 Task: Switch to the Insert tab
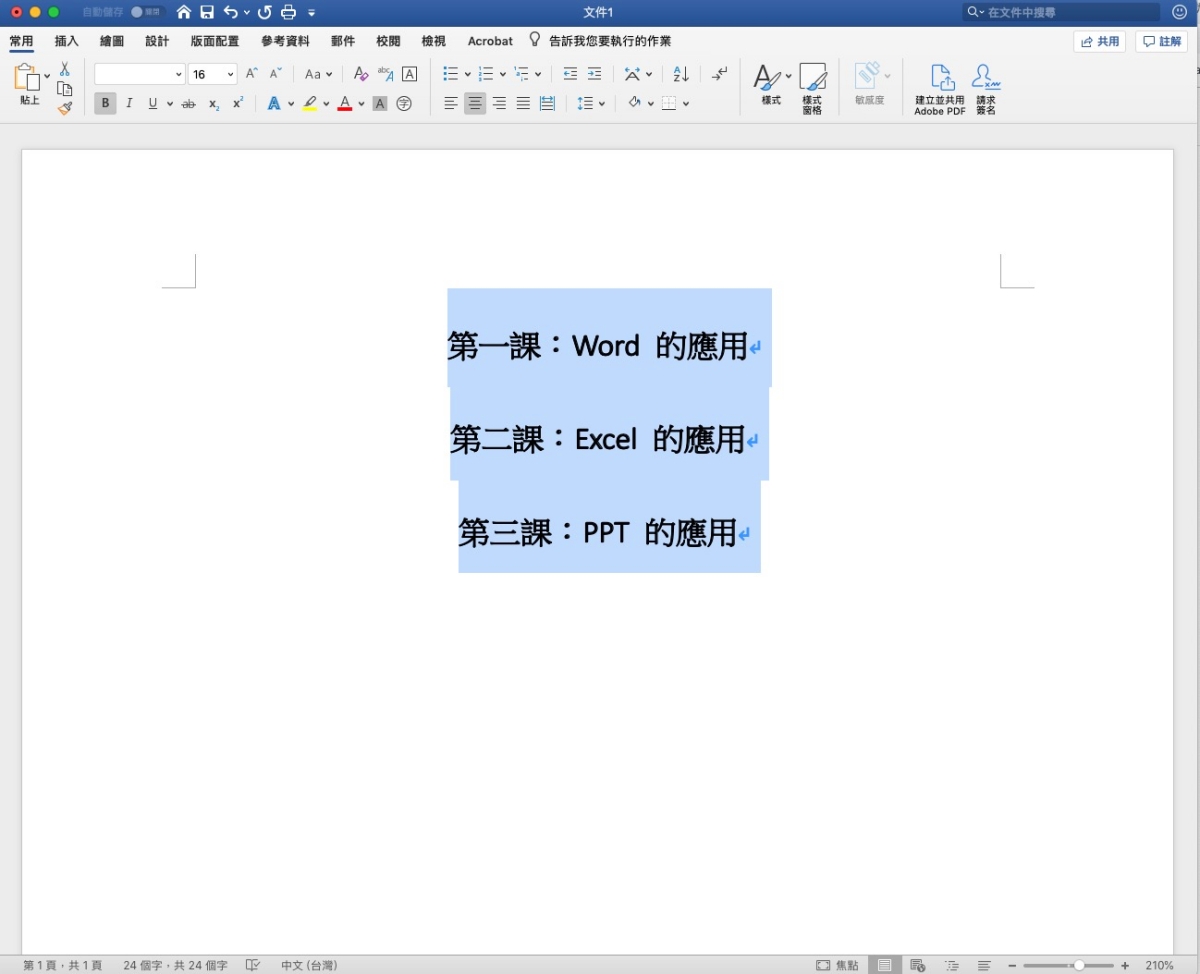[67, 41]
